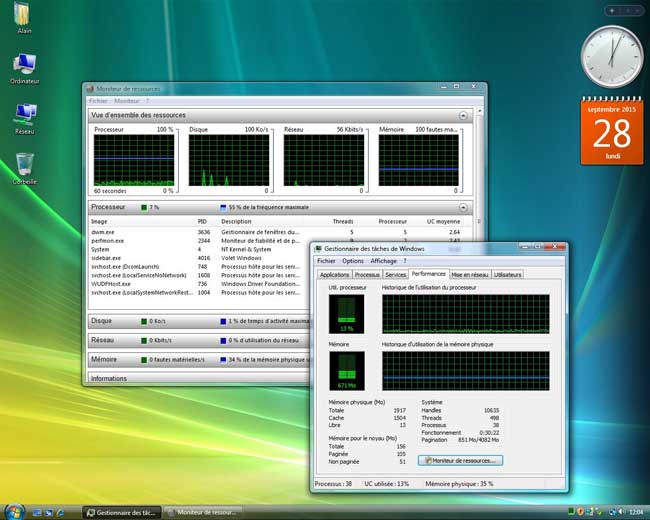This screenshot has height=520, width=650.
Task: Switch to the Applications tab
Action: pos(335,275)
